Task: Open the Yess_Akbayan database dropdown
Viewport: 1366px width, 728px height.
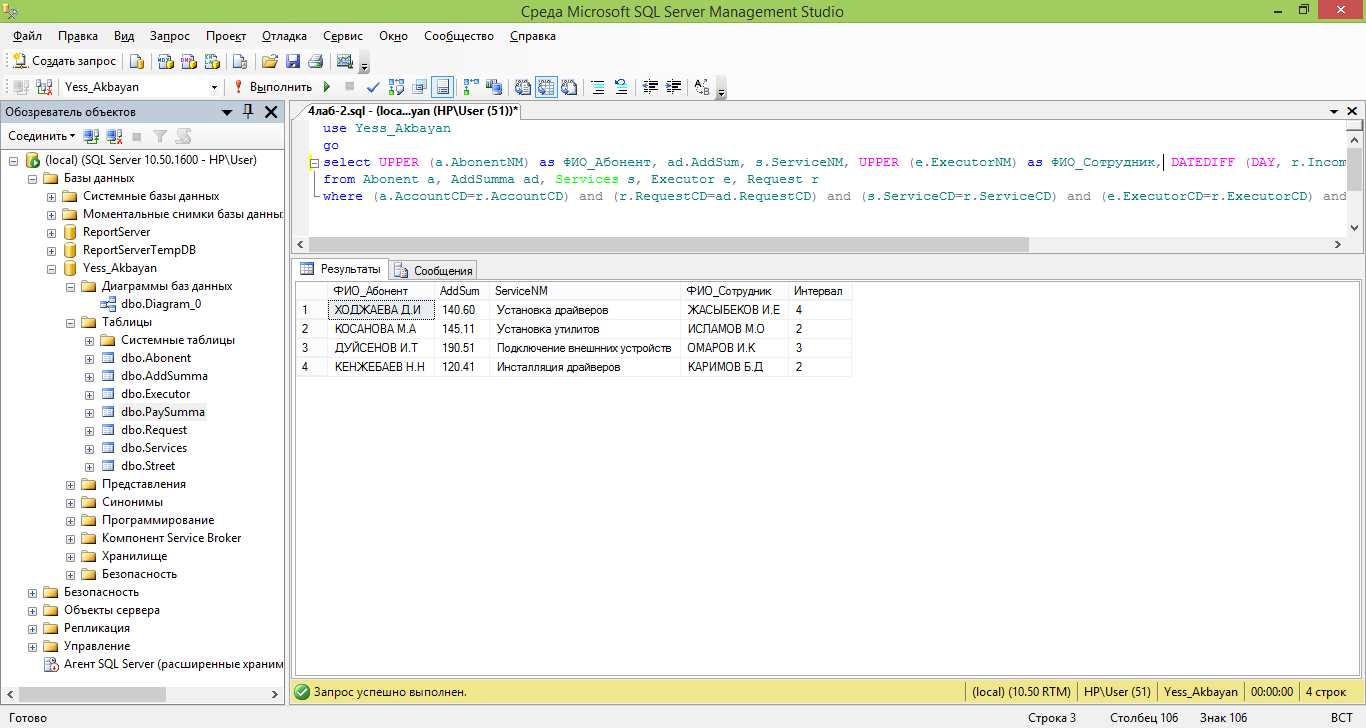Action: (x=214, y=87)
